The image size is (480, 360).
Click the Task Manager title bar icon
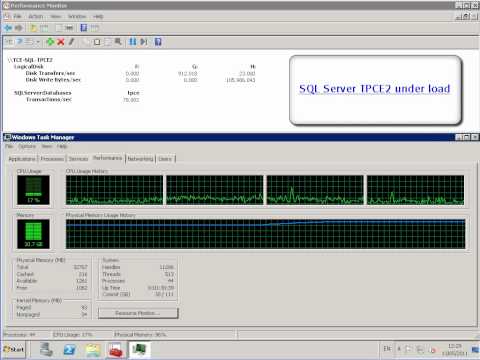pyautogui.click(x=7, y=137)
